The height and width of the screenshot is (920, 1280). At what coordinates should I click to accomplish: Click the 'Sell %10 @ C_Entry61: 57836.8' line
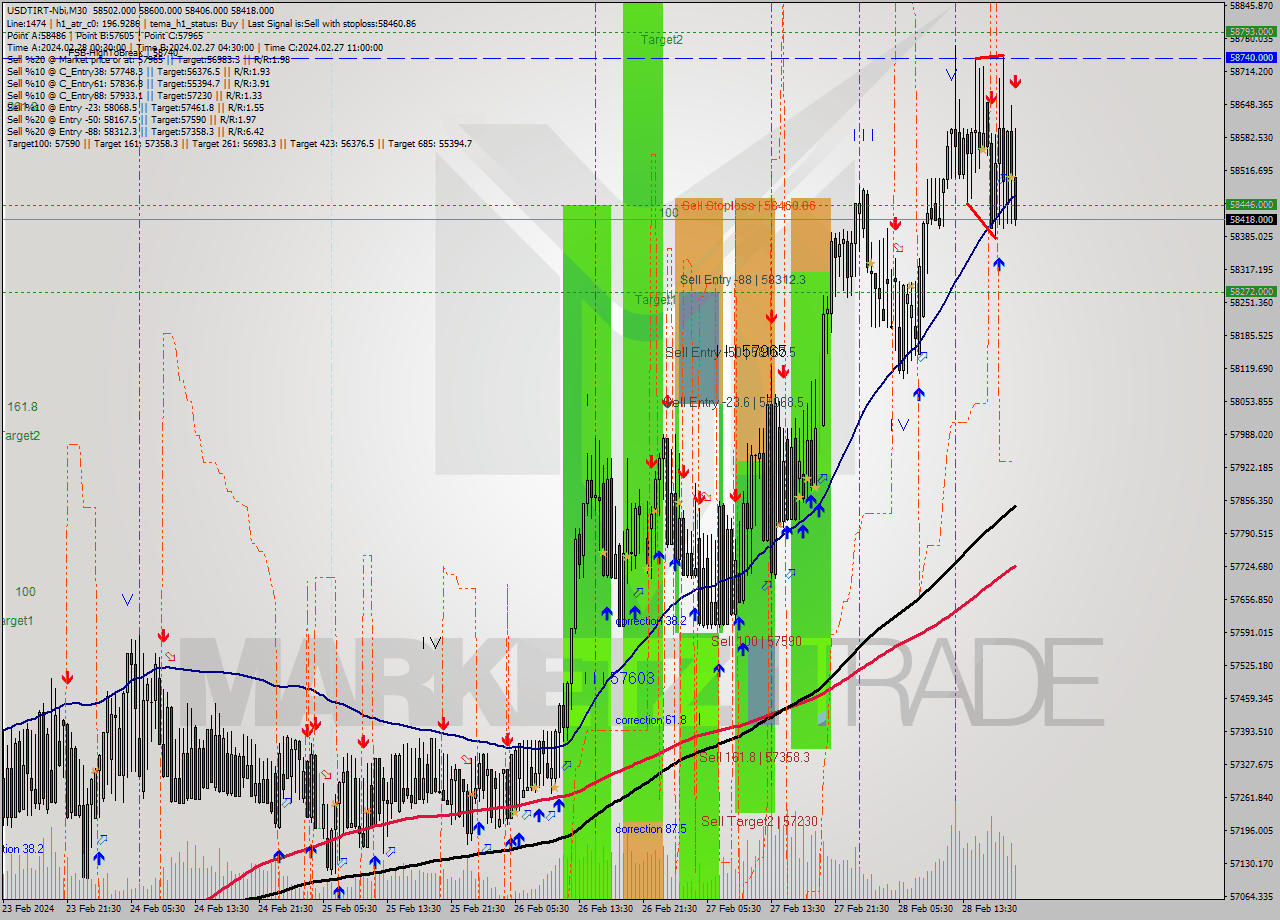point(138,83)
